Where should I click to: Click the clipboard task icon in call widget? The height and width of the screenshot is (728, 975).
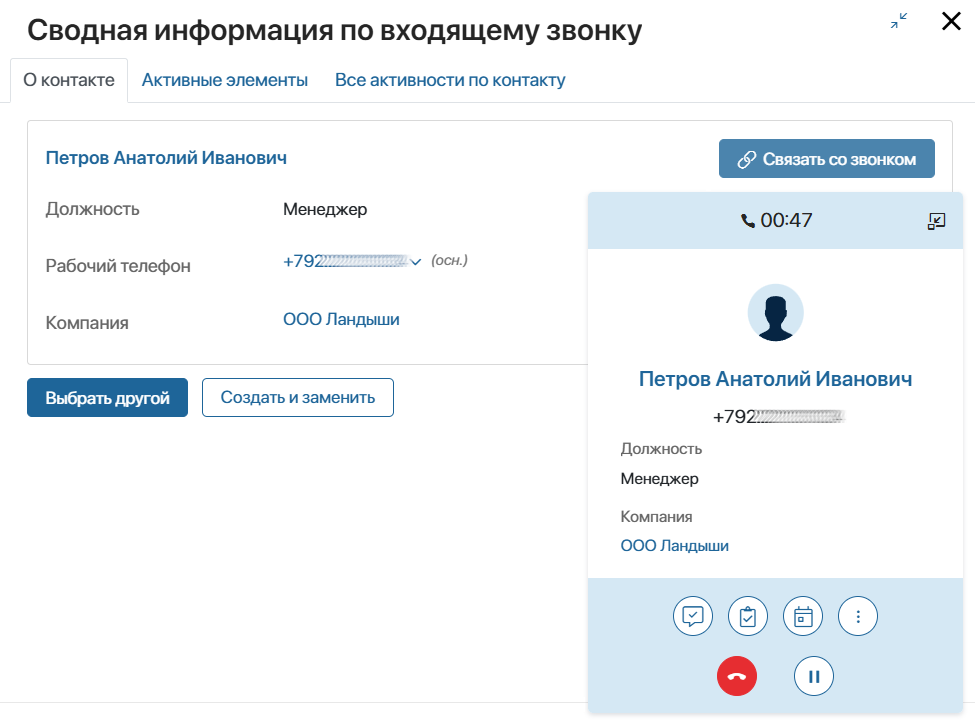pos(748,616)
